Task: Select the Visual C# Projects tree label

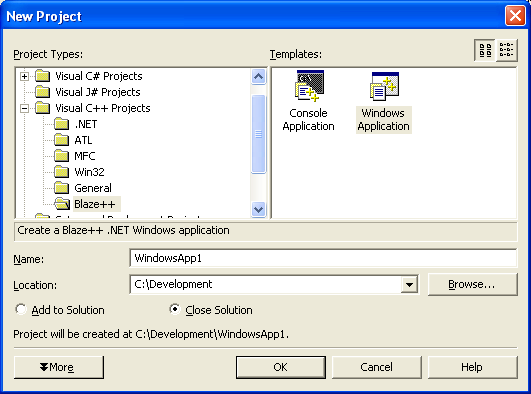Action: 99,76
